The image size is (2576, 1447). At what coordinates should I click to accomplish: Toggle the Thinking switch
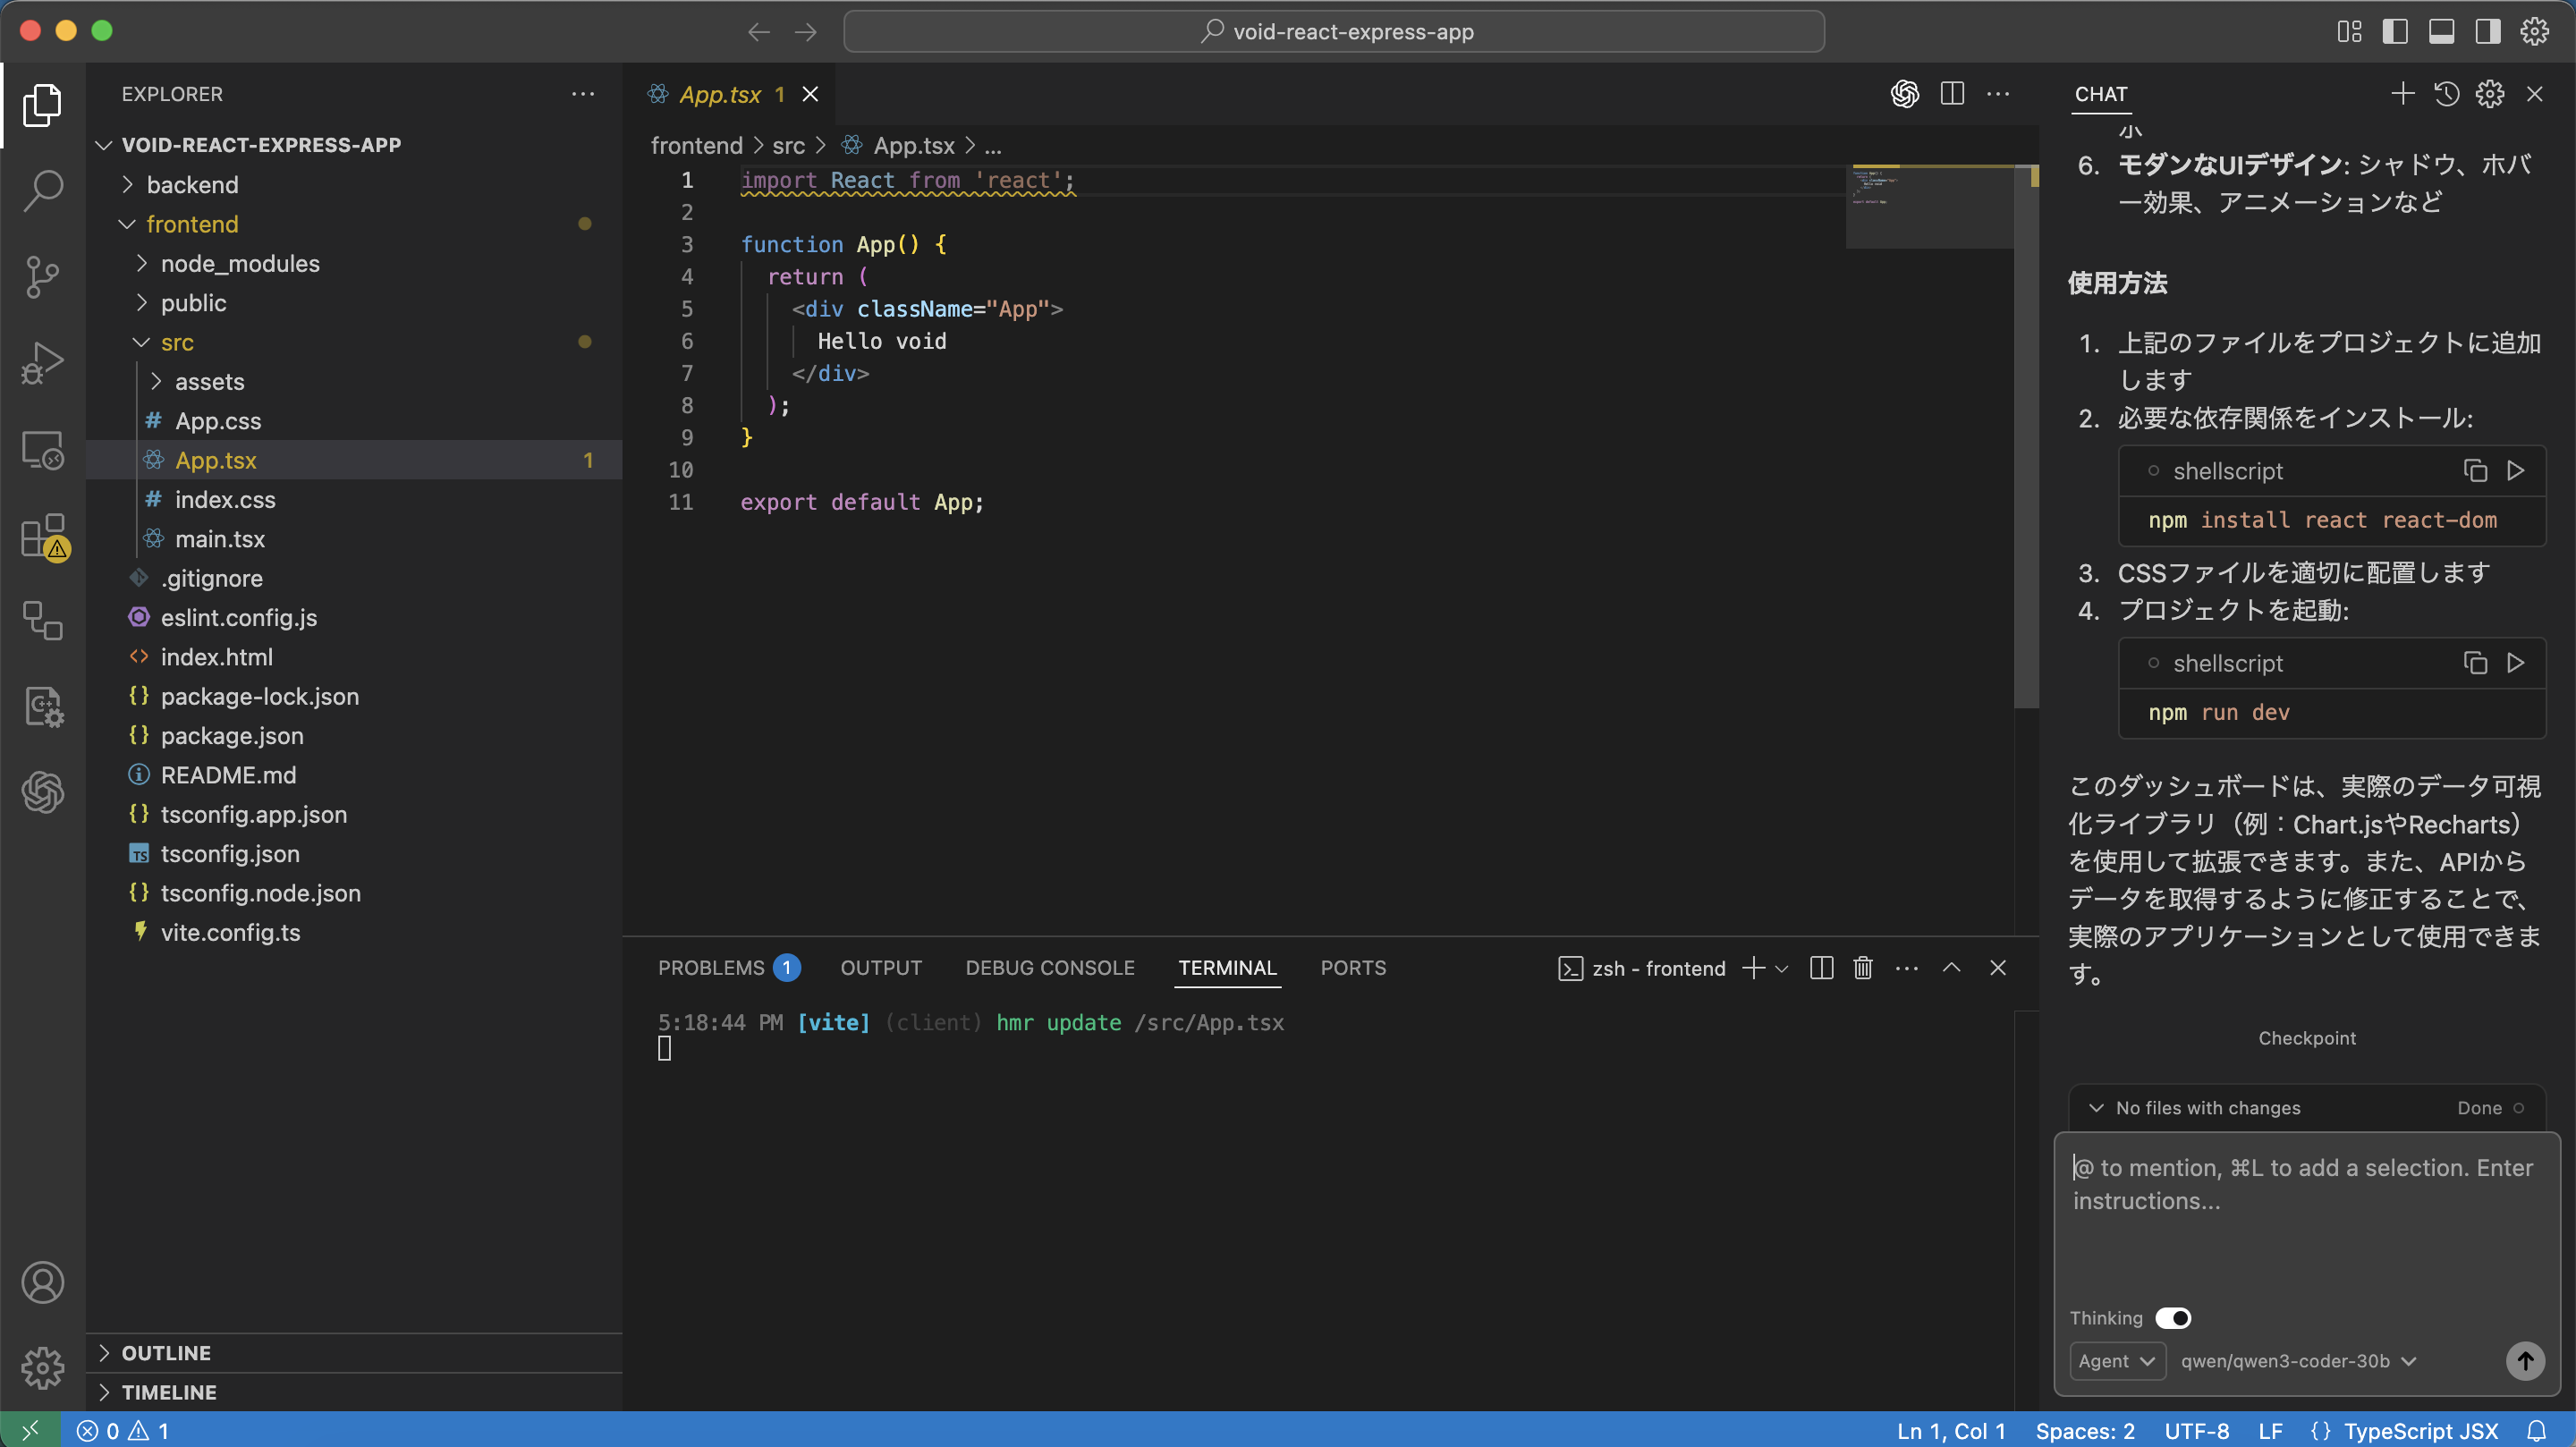pyautogui.click(x=2173, y=1318)
